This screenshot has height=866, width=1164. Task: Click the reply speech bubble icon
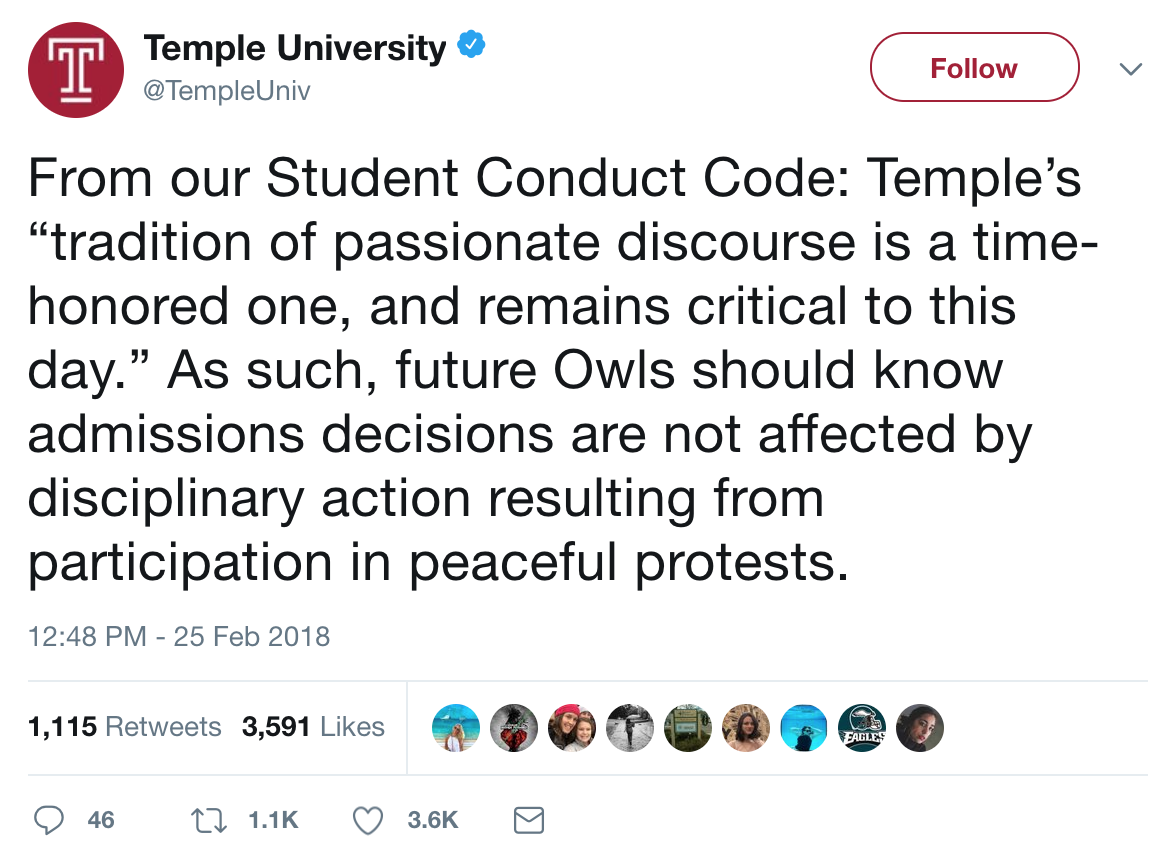pos(49,820)
